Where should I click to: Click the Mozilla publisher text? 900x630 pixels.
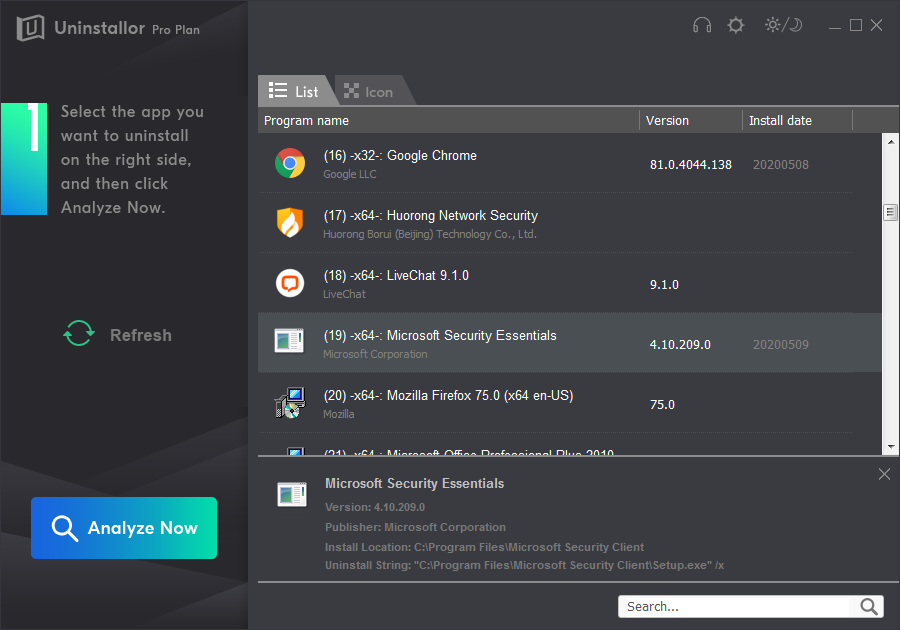339,414
